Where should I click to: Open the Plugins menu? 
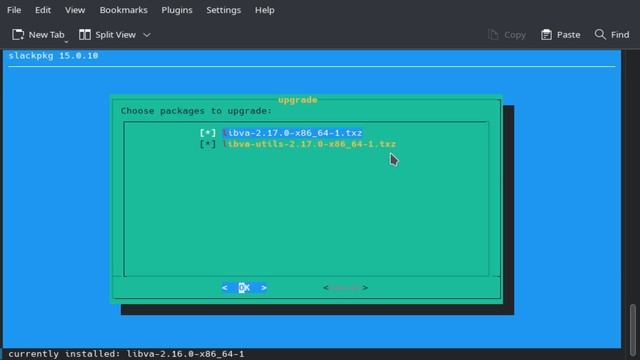[177, 10]
